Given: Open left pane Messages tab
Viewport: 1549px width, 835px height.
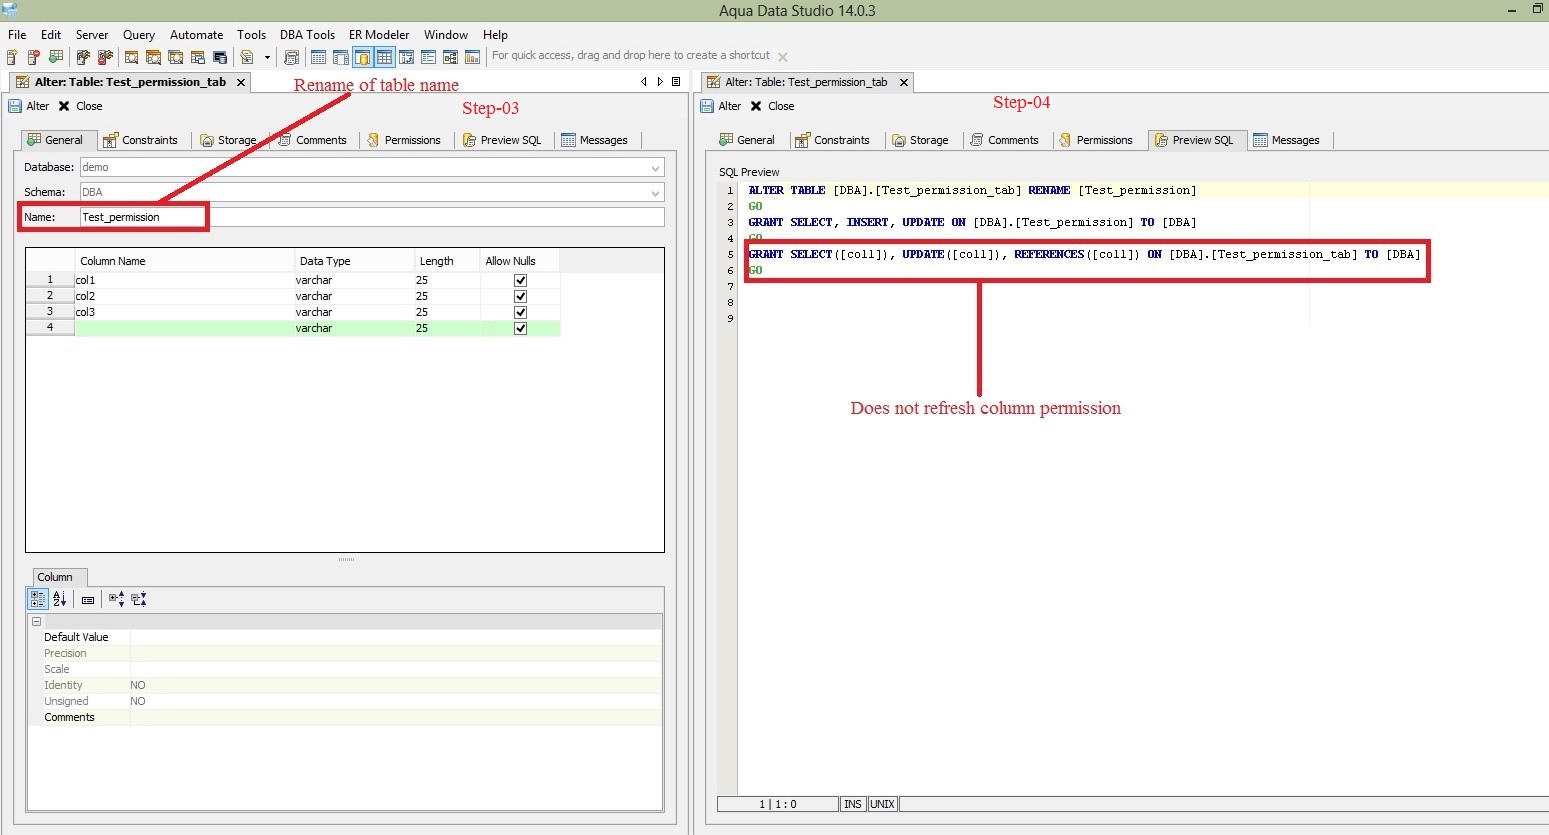Looking at the screenshot, I should 595,140.
